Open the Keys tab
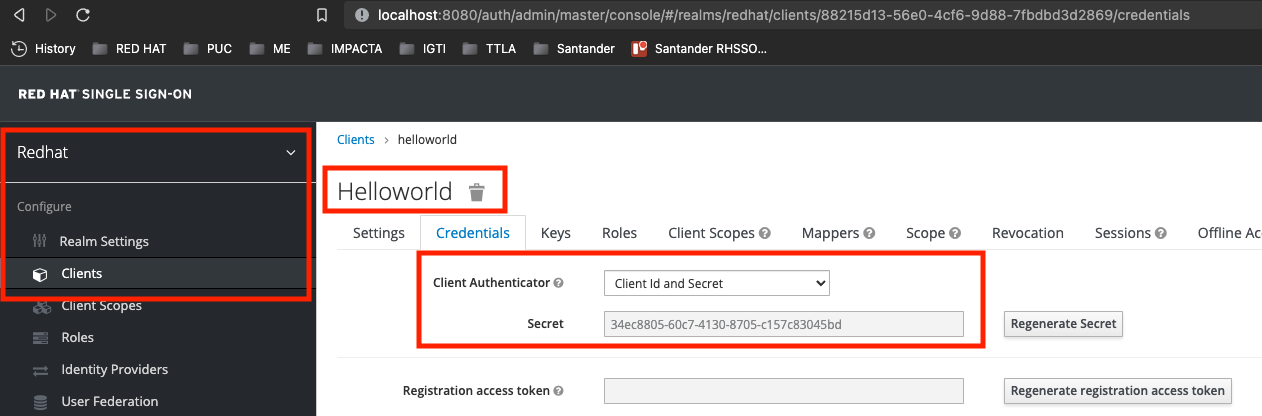This screenshot has height=416, width=1262. point(556,233)
